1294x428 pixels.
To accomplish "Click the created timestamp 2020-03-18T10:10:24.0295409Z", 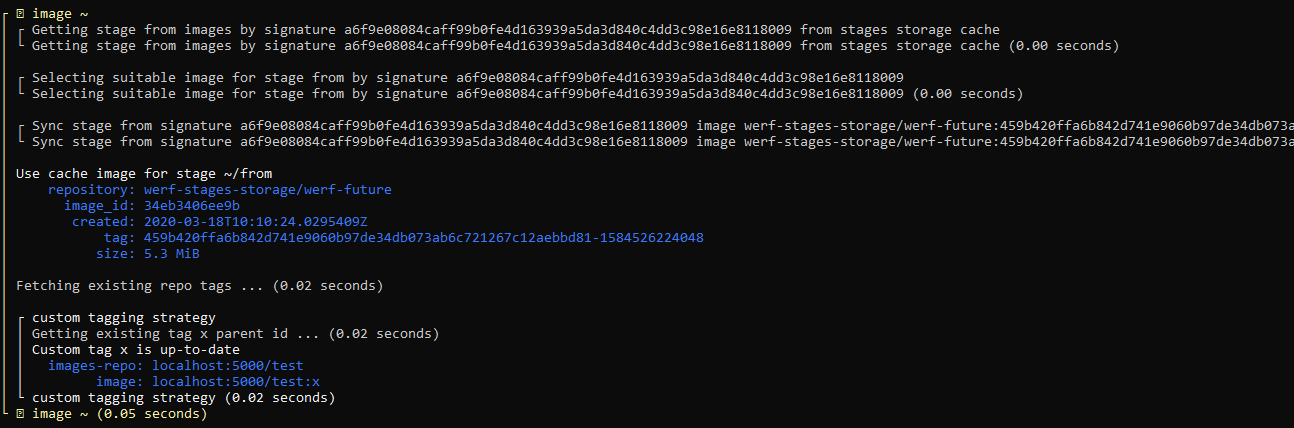I will coord(256,222).
